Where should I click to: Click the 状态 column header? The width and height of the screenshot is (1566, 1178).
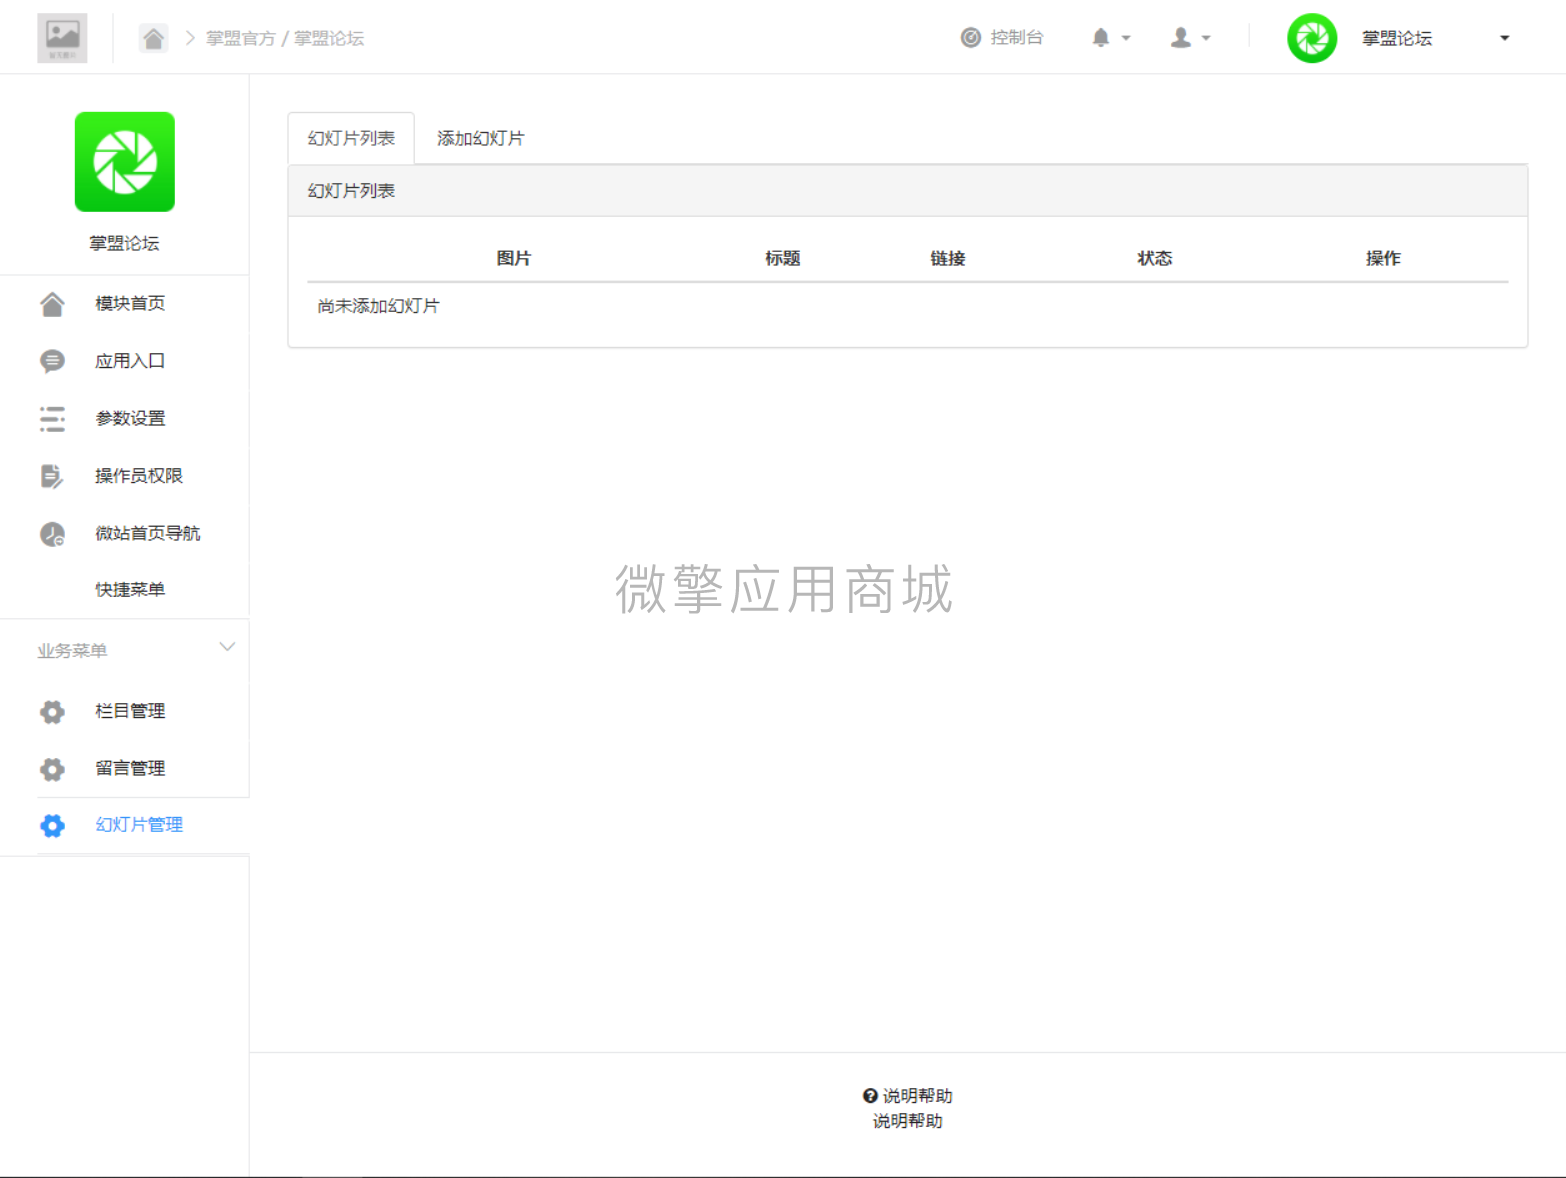1155,258
